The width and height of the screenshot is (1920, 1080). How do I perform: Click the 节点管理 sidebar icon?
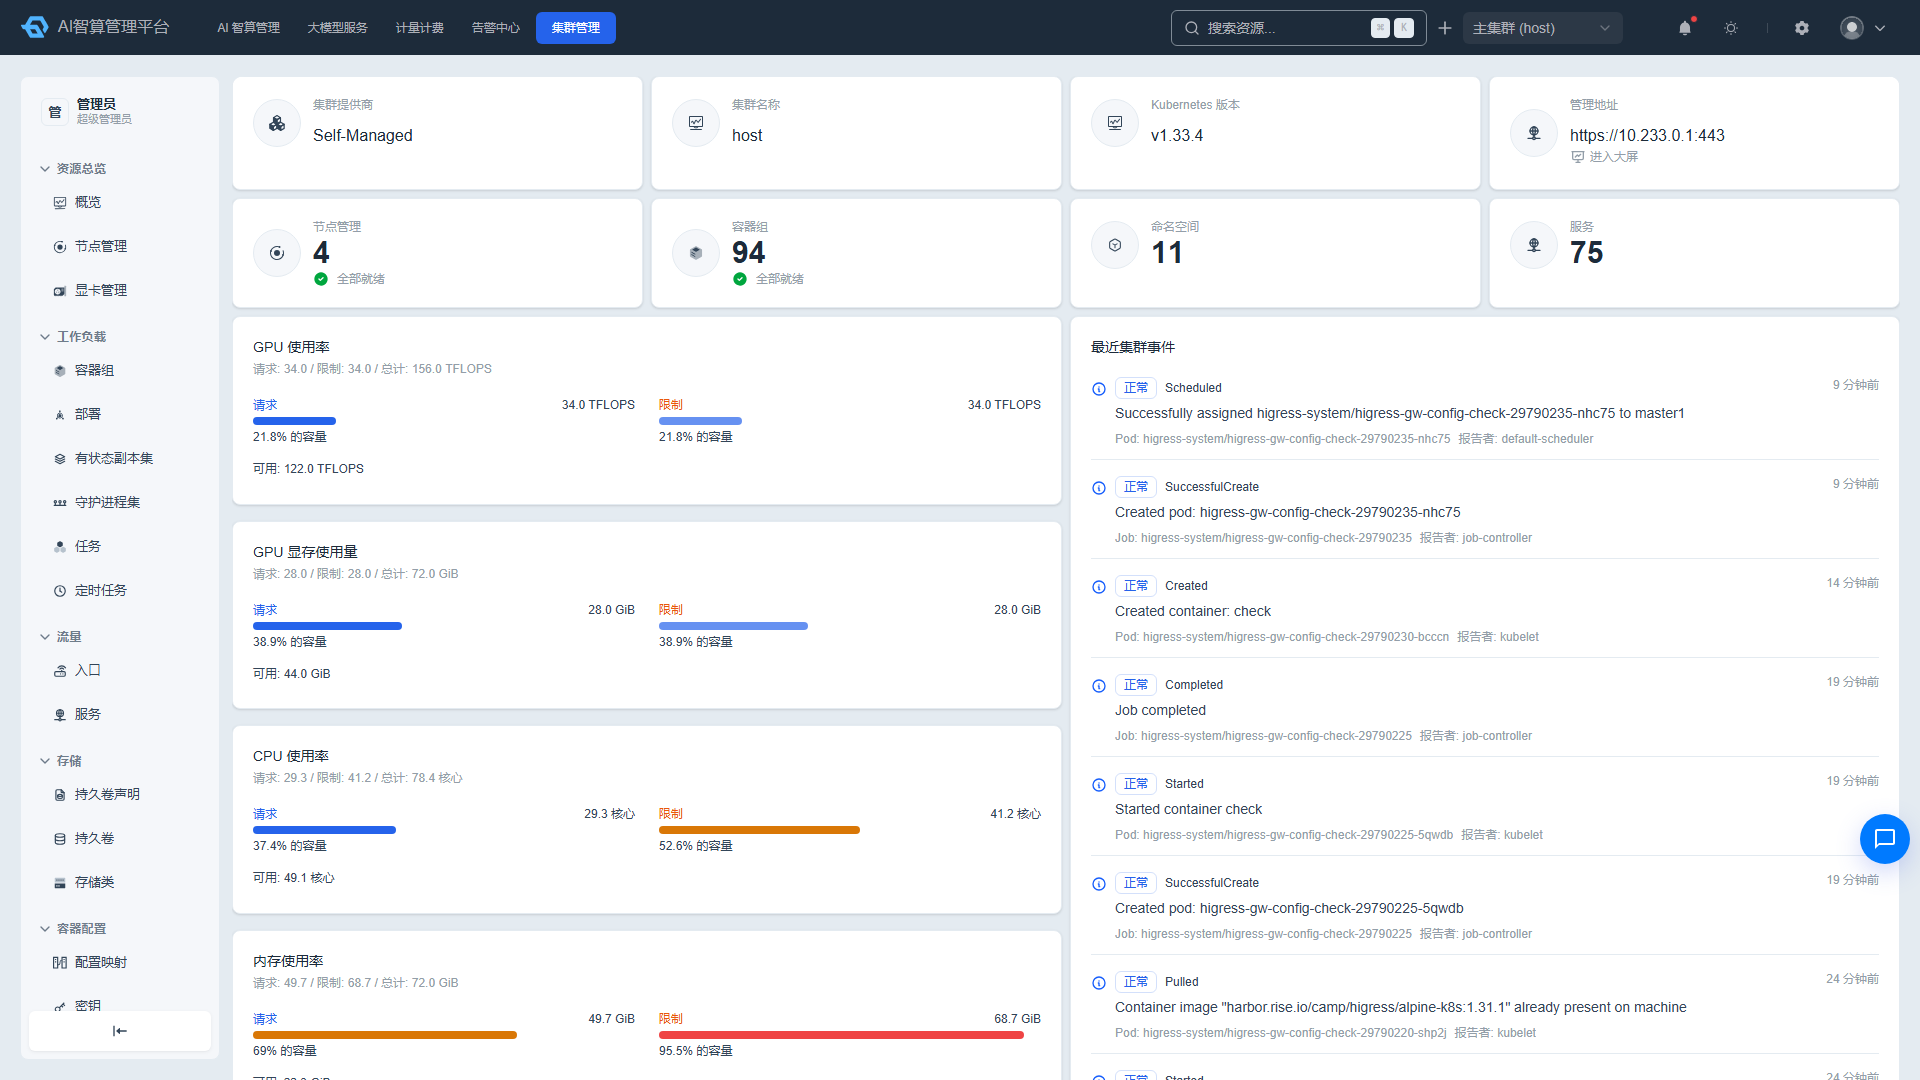[60, 247]
